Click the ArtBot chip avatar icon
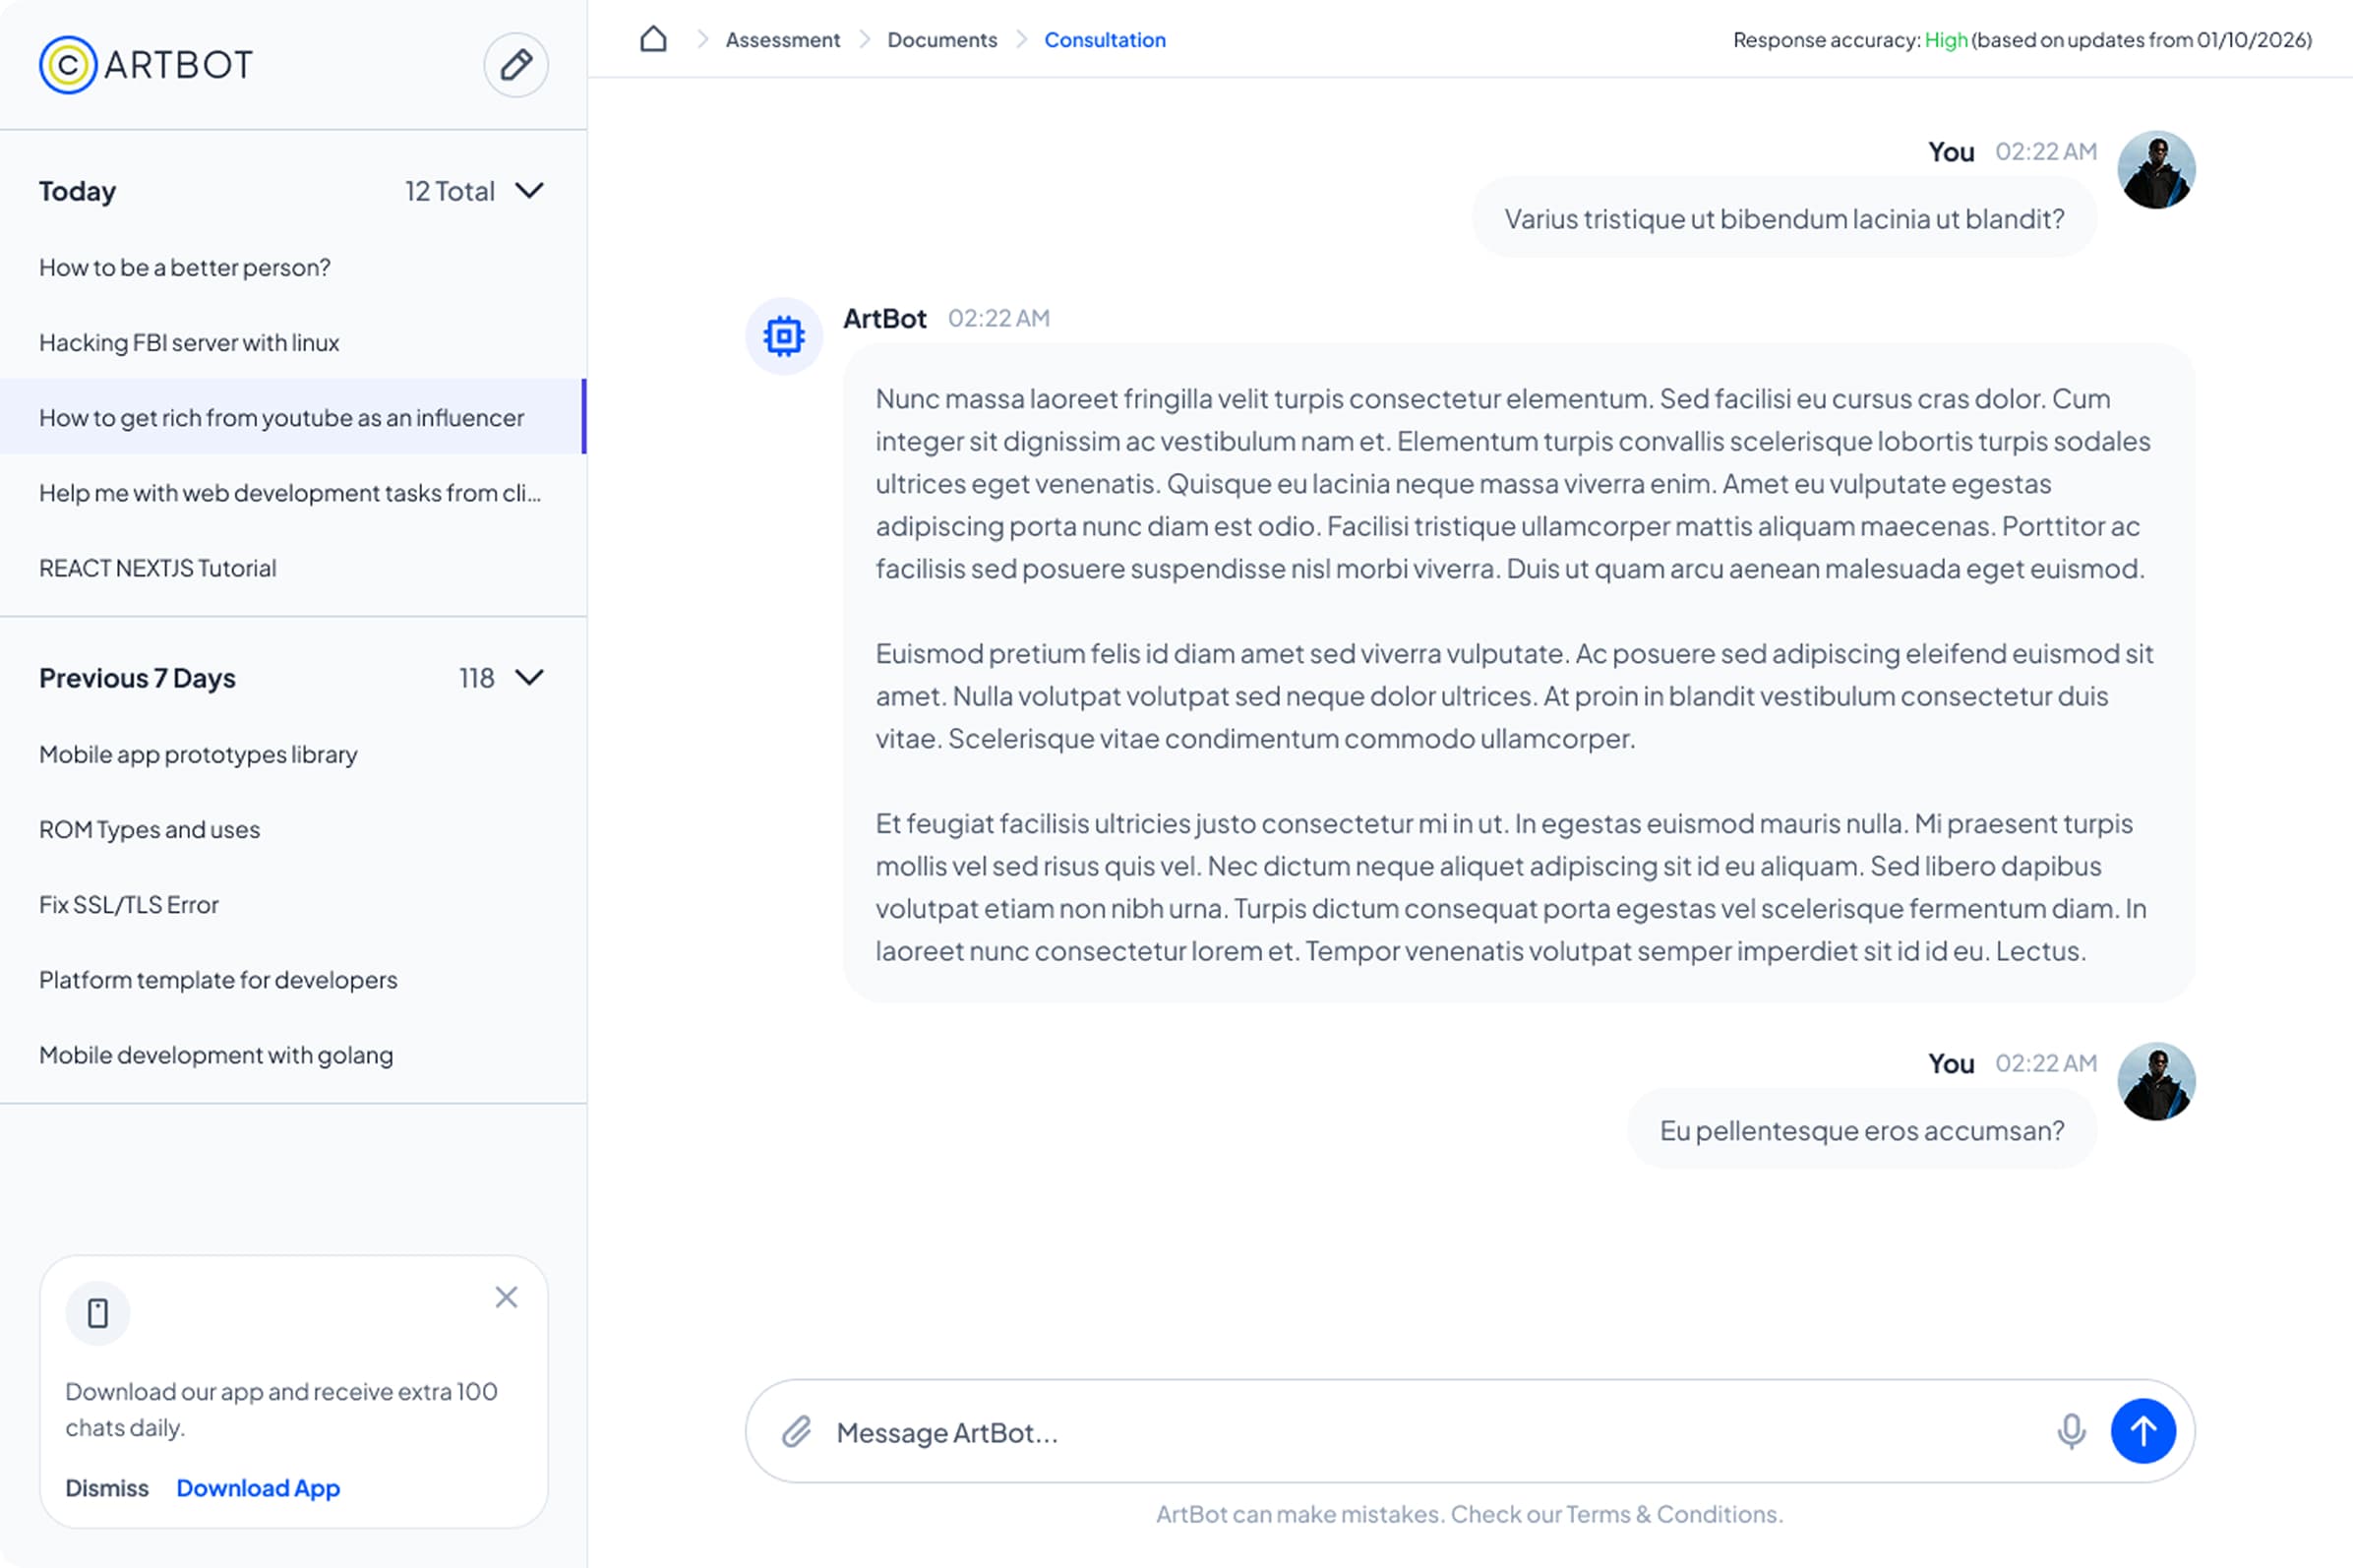This screenshot has width=2353, height=1568. click(x=783, y=336)
